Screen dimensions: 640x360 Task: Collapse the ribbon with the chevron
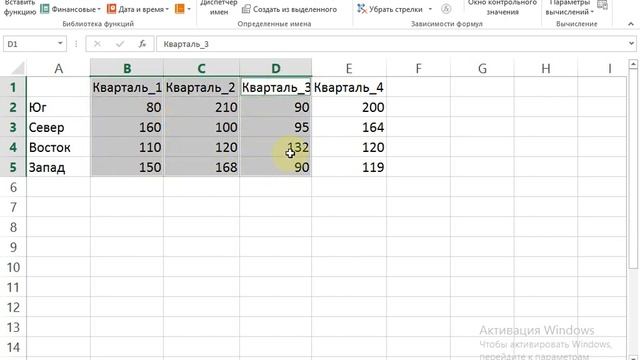click(631, 24)
